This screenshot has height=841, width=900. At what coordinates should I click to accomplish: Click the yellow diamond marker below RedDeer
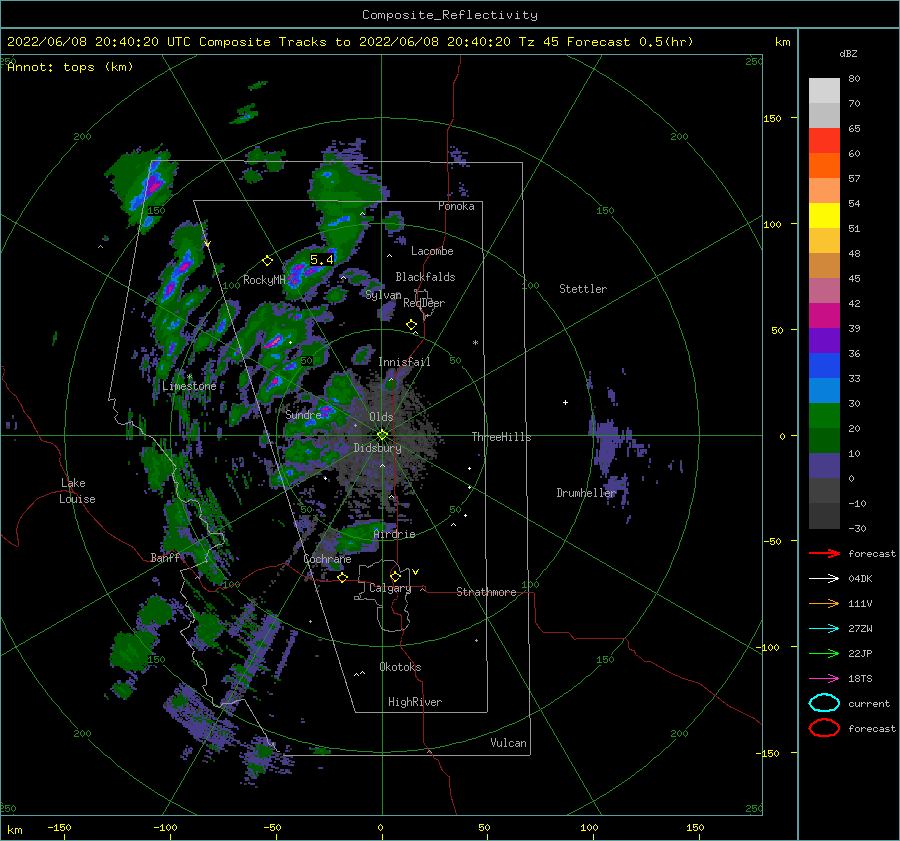click(x=411, y=325)
